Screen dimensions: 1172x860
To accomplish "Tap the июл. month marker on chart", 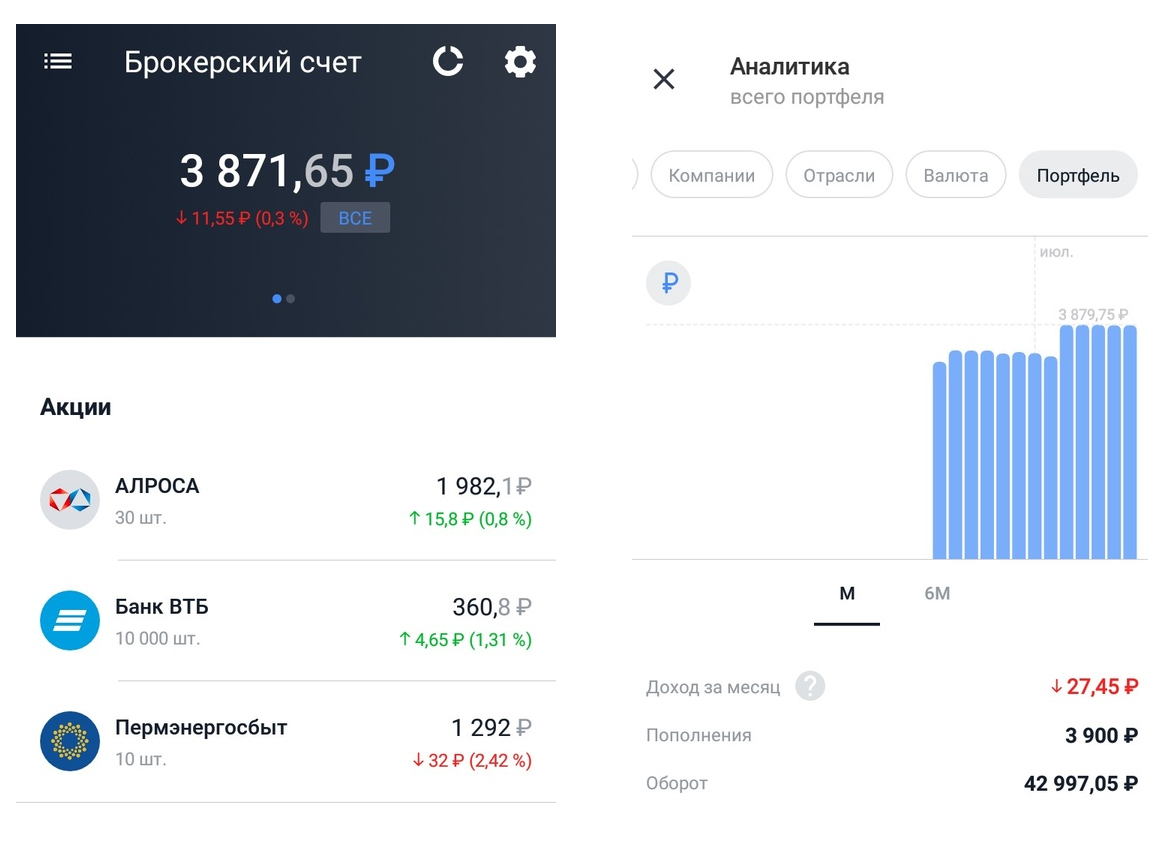I will click(1056, 253).
